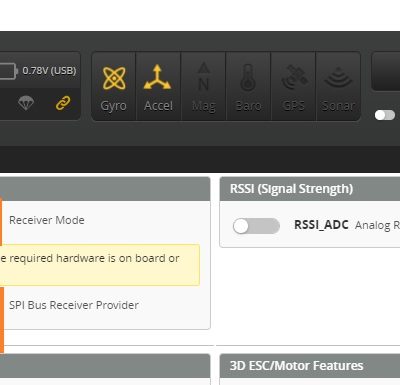Click the Gyro sensor icon
This screenshot has height=385, width=400.
114,78
